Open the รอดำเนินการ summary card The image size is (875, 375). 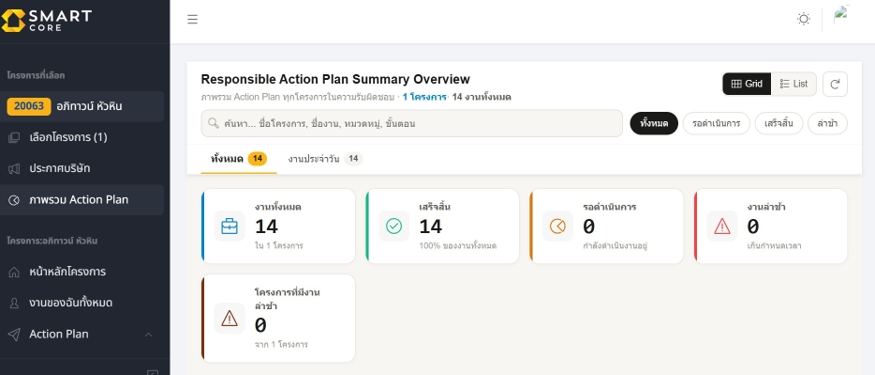coord(606,226)
